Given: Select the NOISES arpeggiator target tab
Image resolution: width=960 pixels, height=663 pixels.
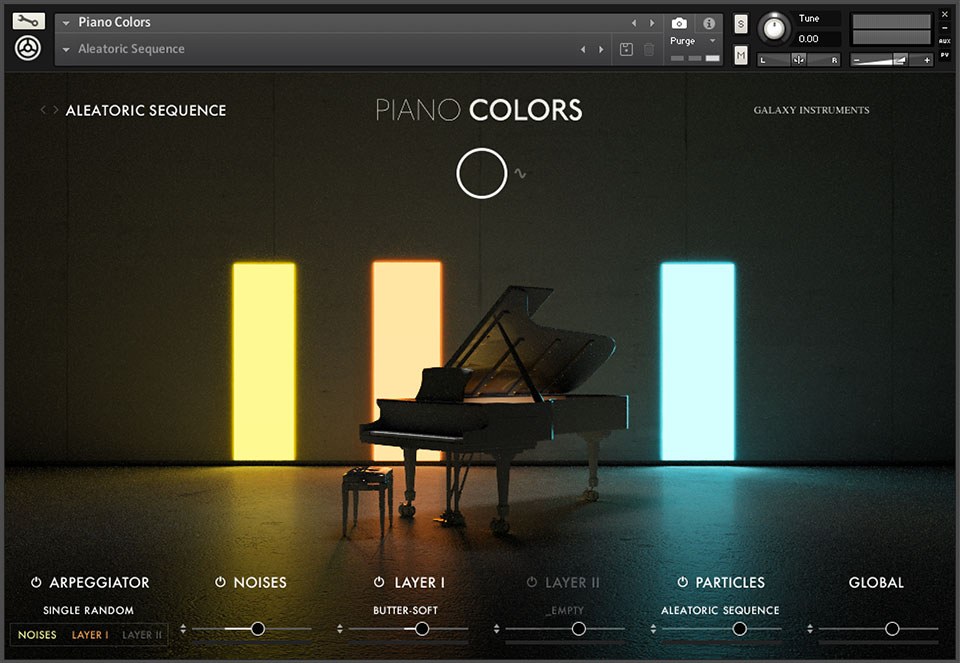Looking at the screenshot, I should pos(37,635).
